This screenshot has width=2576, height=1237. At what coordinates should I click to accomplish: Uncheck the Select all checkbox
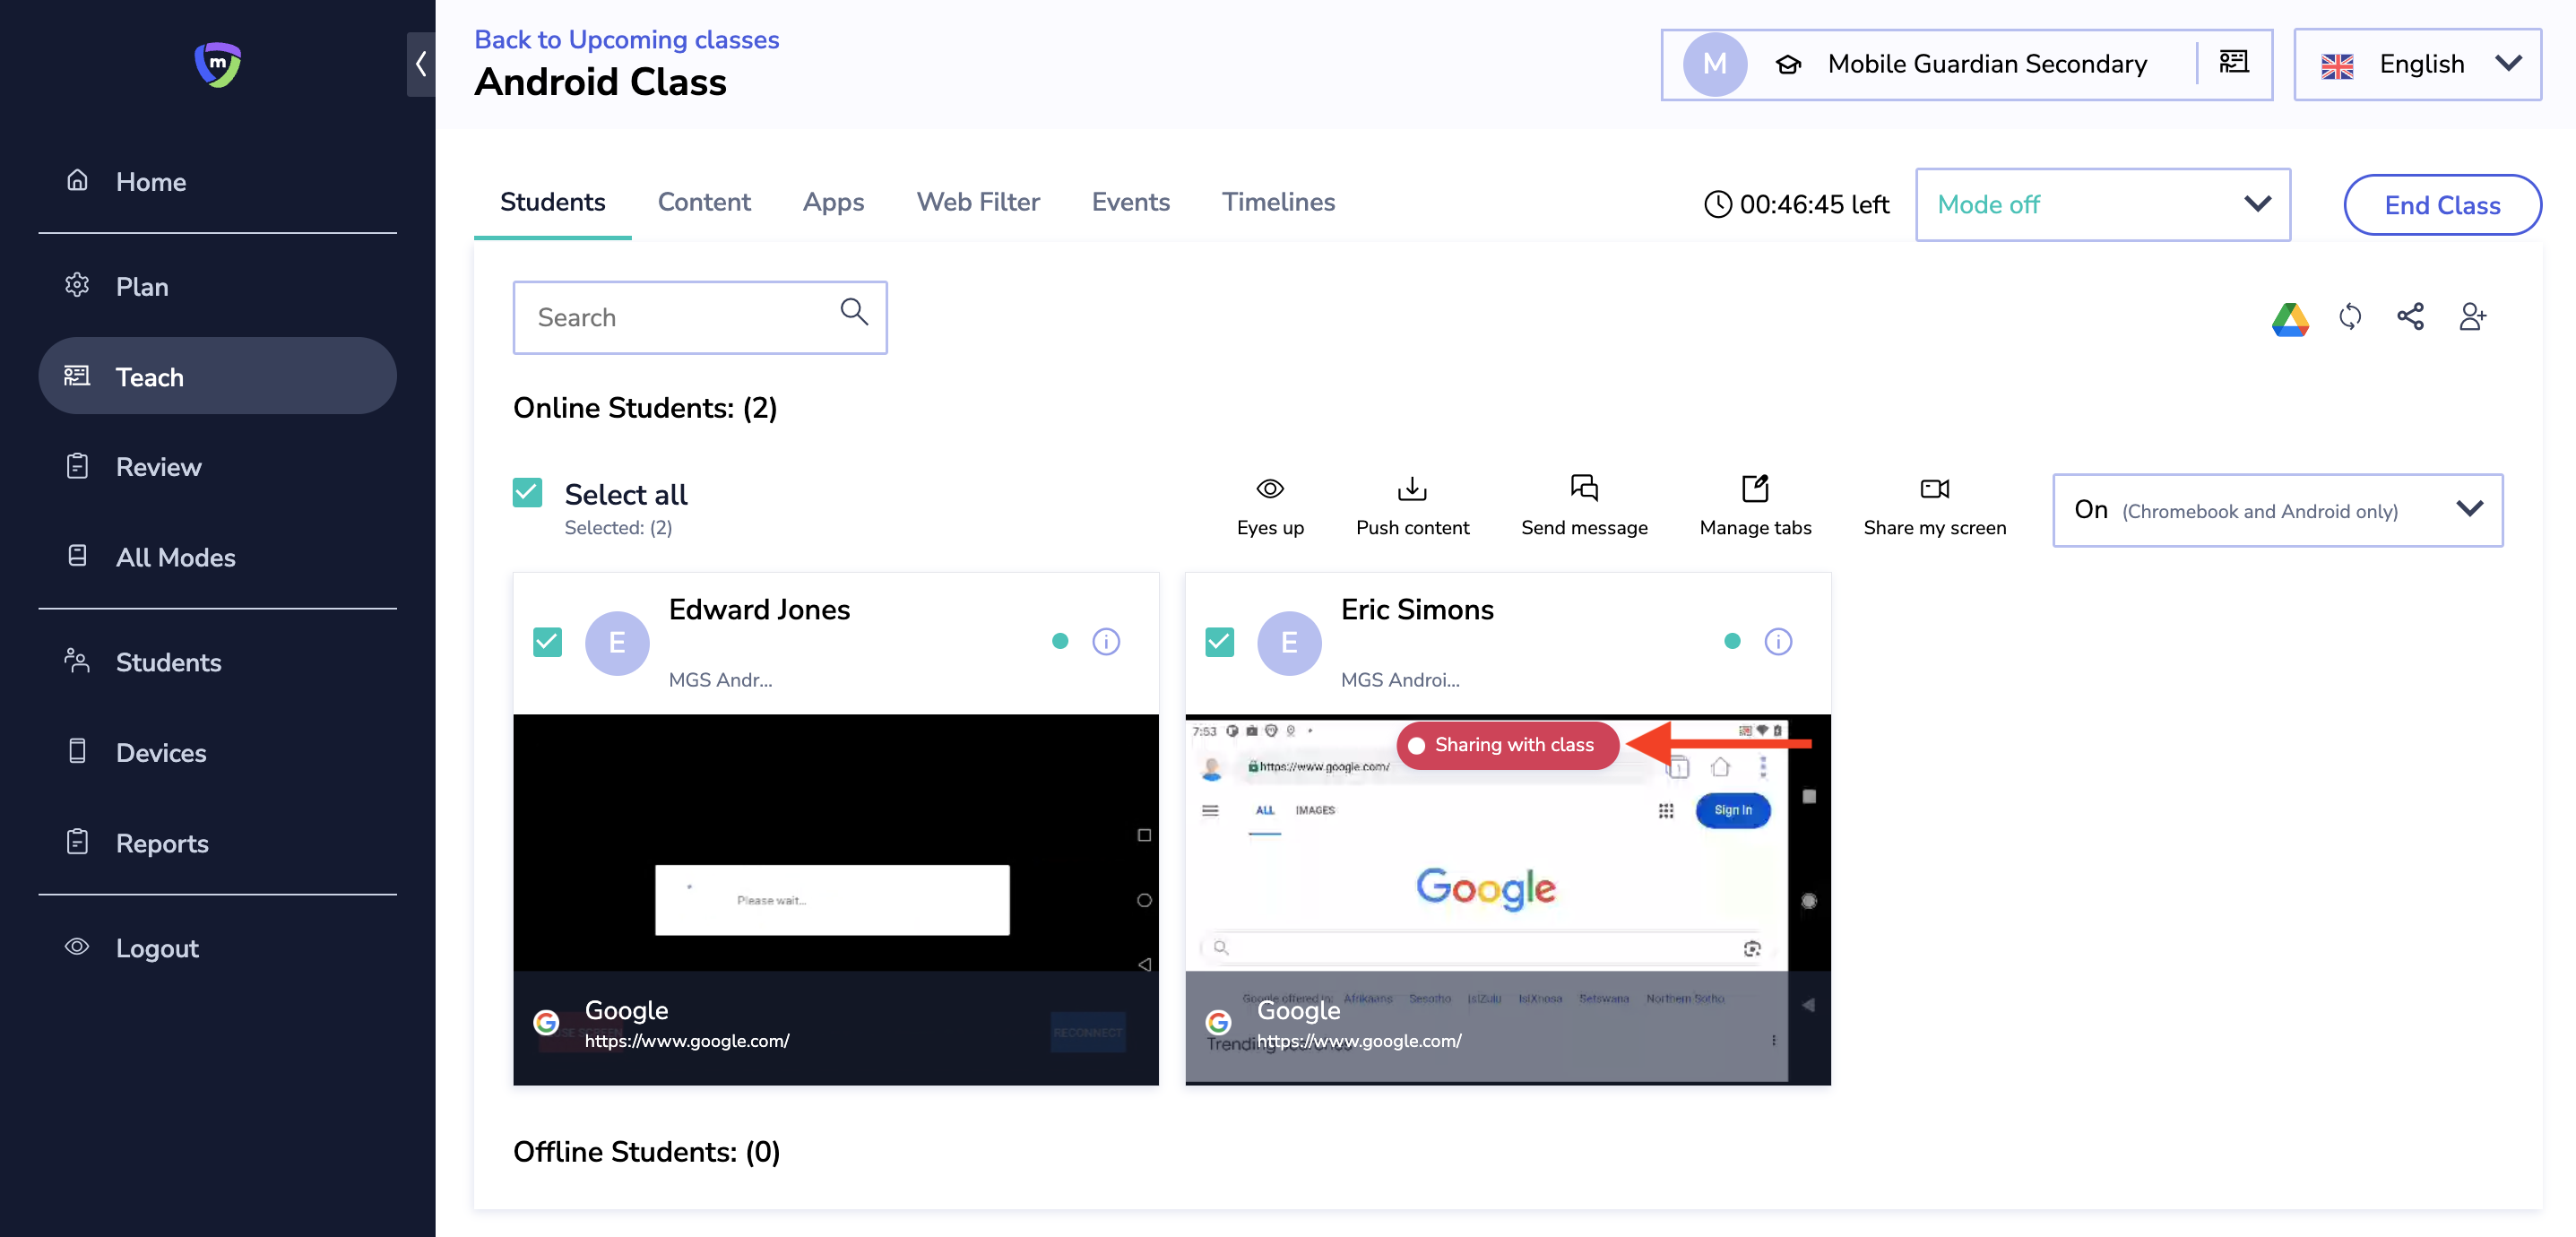coord(527,492)
